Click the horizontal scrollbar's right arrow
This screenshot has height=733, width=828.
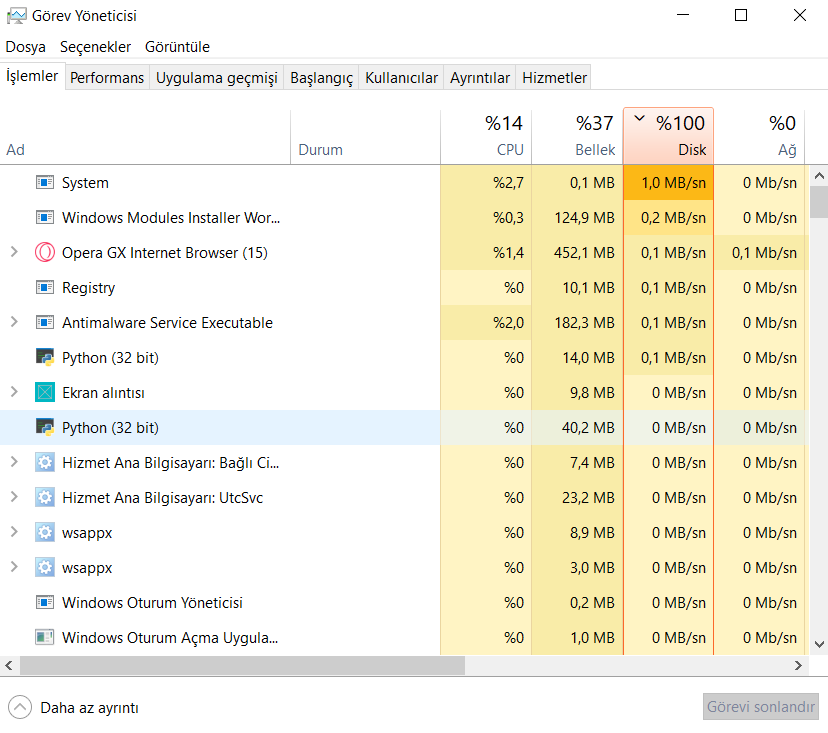point(799,666)
